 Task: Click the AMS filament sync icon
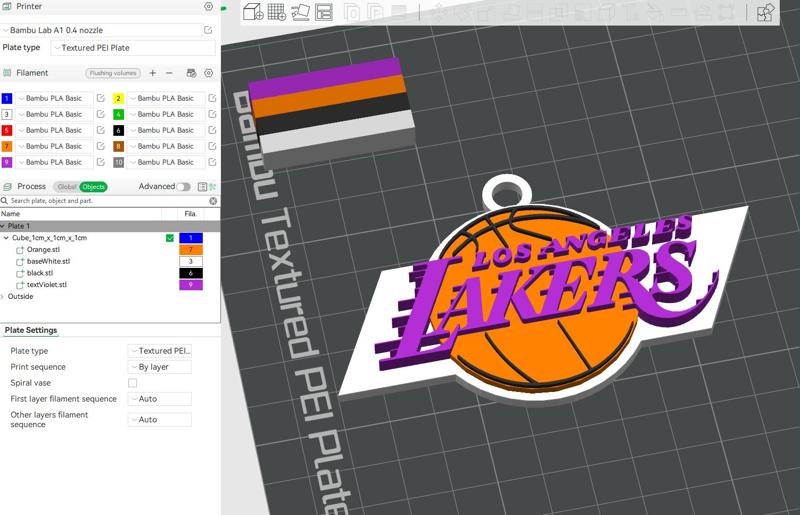coord(191,73)
